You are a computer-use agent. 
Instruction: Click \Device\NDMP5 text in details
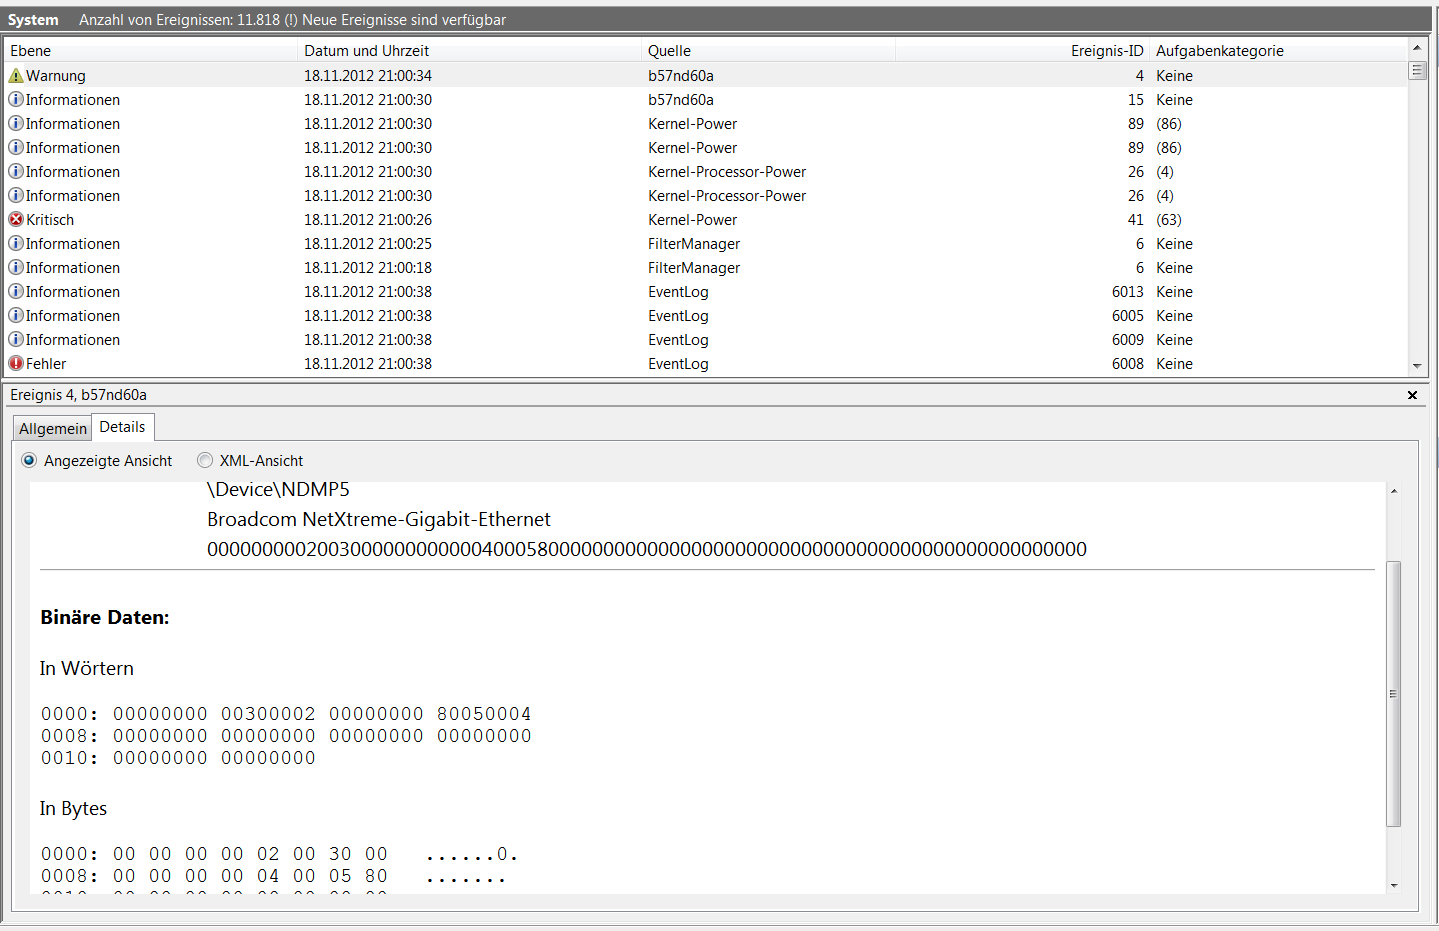tap(278, 489)
